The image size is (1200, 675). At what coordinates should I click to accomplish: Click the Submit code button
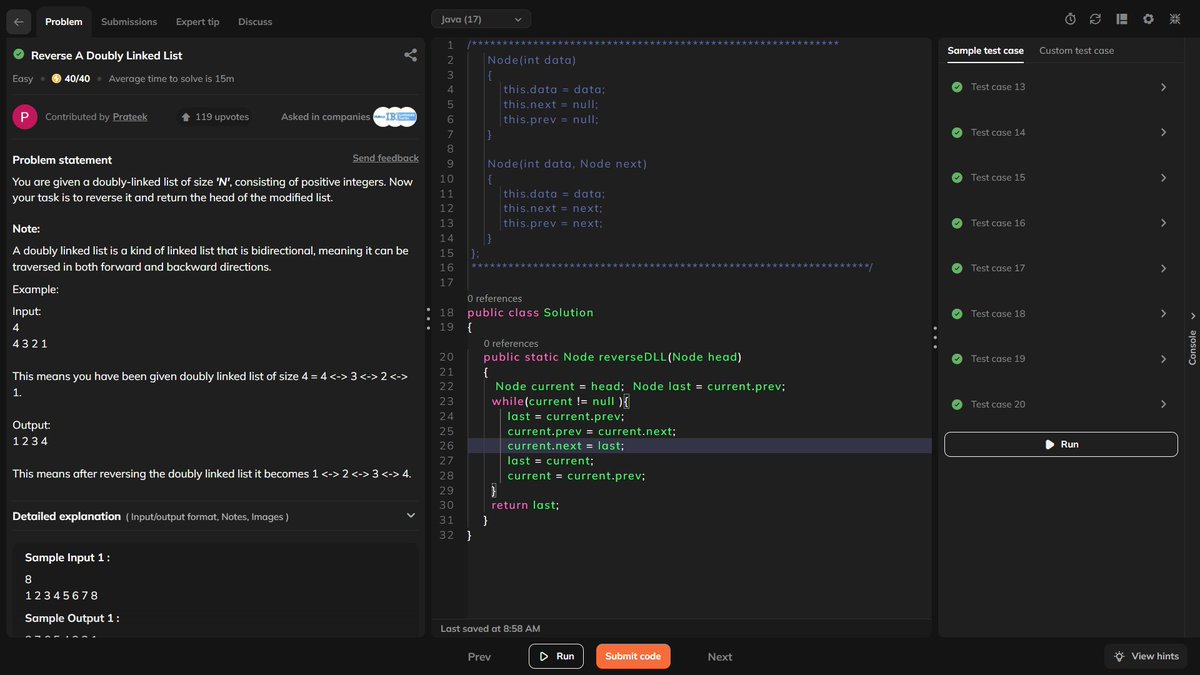[633, 656]
